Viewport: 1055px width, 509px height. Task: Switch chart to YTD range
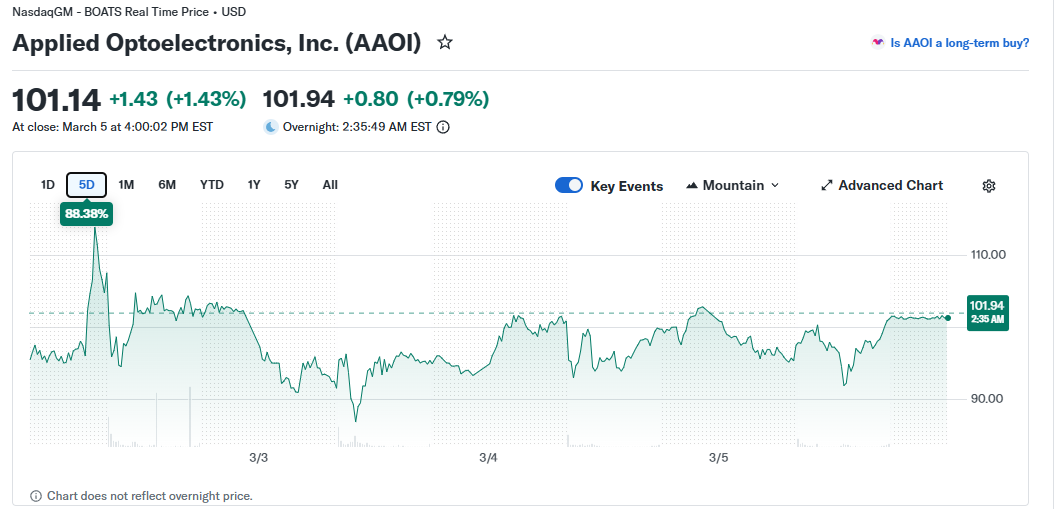212,185
